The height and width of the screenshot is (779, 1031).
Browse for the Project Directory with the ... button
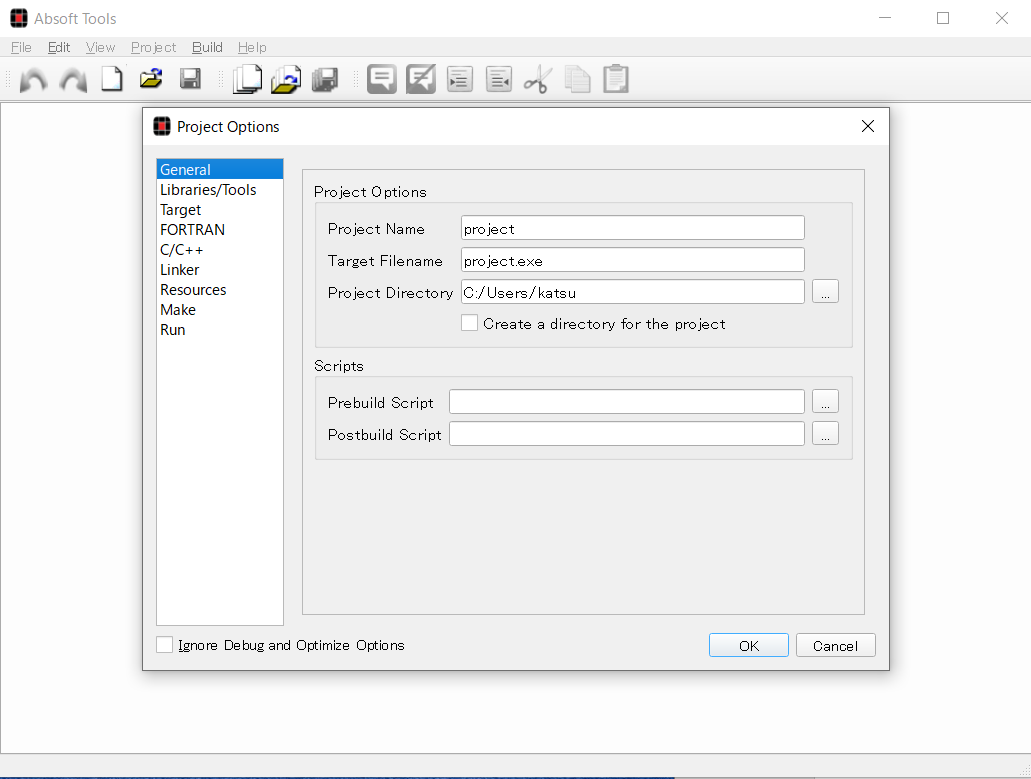825,291
